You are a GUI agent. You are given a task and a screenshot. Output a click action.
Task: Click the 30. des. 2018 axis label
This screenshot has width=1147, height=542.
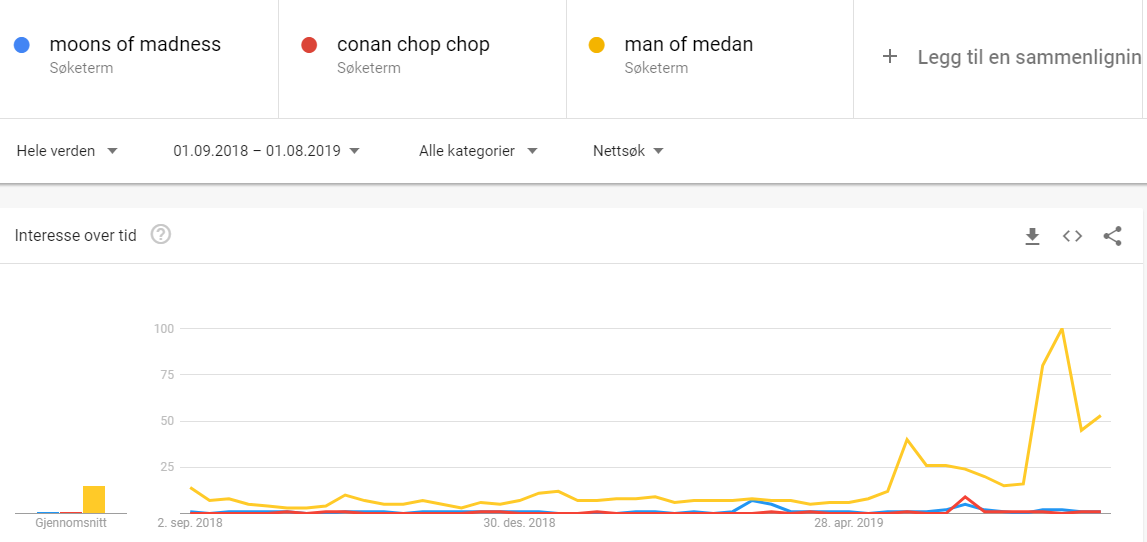(x=519, y=524)
